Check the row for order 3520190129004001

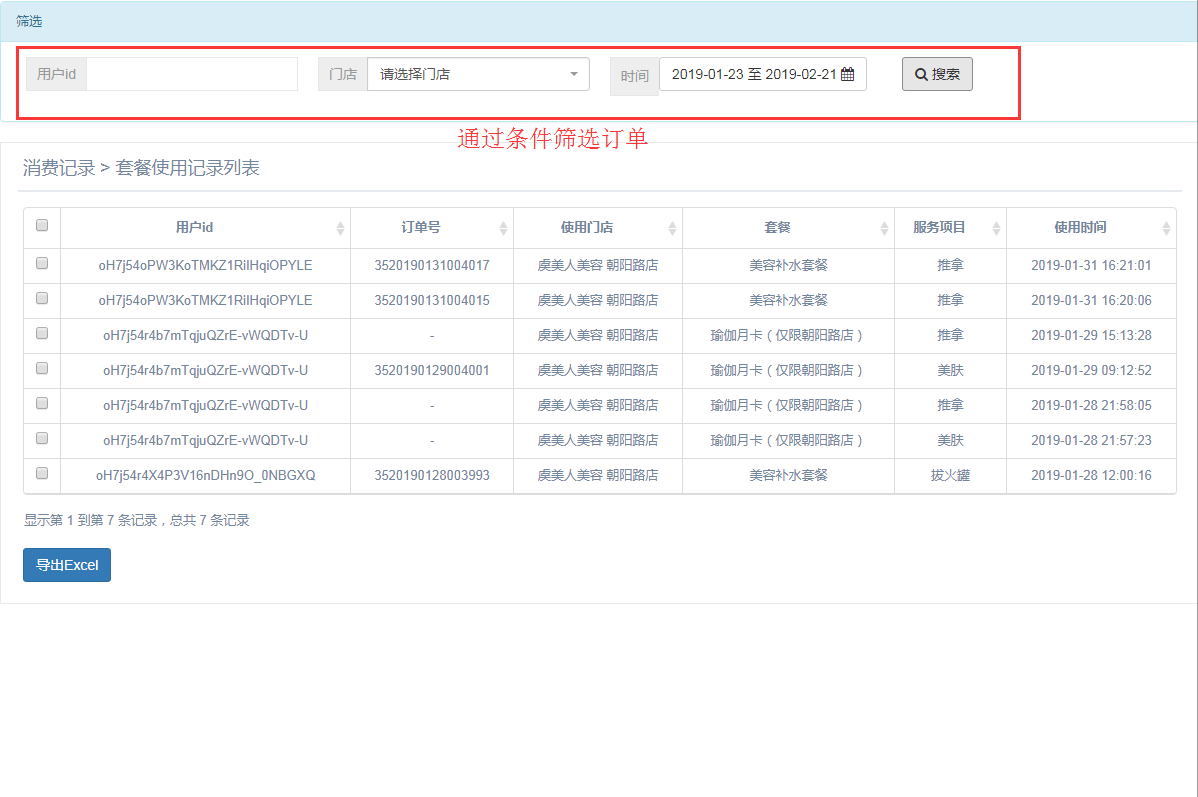pos(42,369)
